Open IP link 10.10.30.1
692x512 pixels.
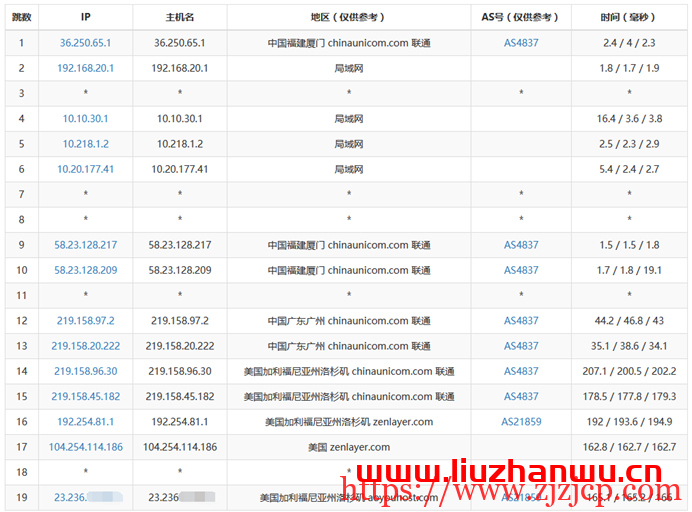[x=85, y=118]
